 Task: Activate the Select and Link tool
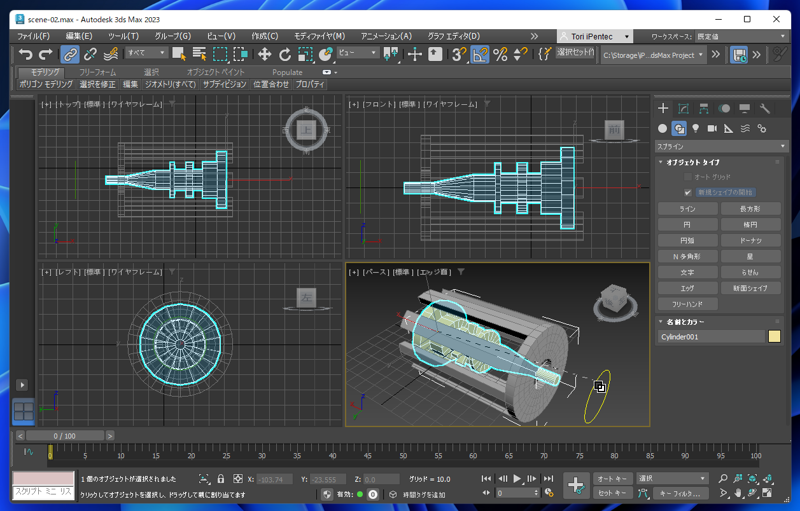click(x=69, y=54)
